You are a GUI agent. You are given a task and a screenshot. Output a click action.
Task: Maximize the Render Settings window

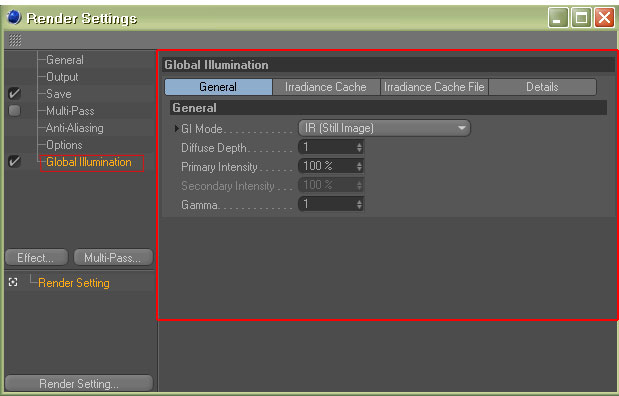coord(581,18)
